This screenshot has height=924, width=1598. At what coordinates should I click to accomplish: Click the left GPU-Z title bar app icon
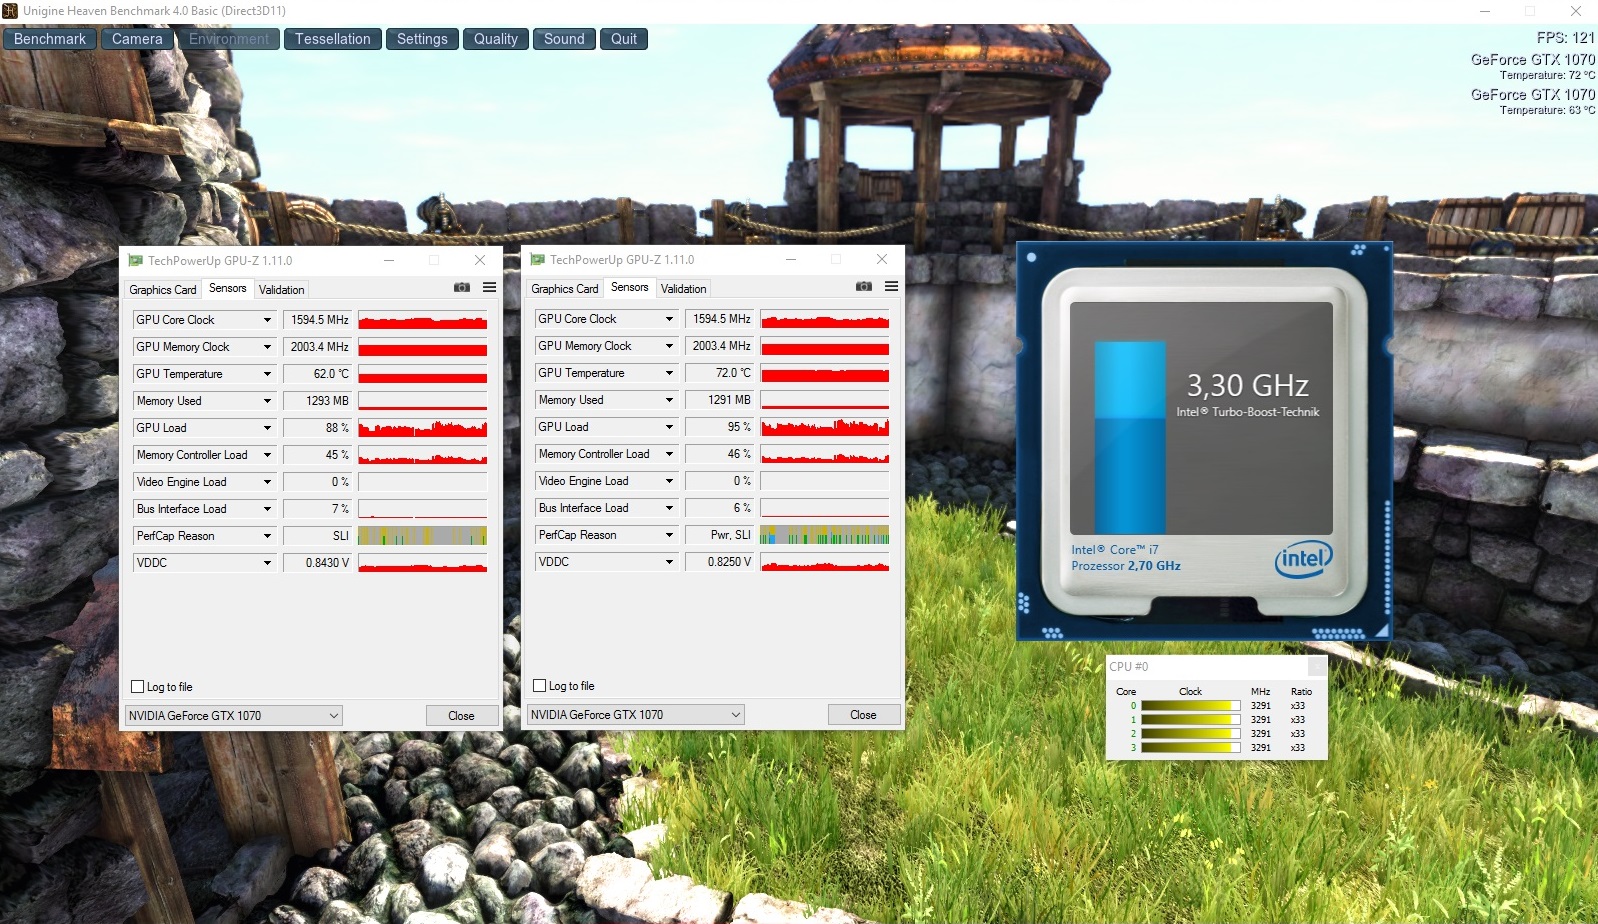coord(135,261)
